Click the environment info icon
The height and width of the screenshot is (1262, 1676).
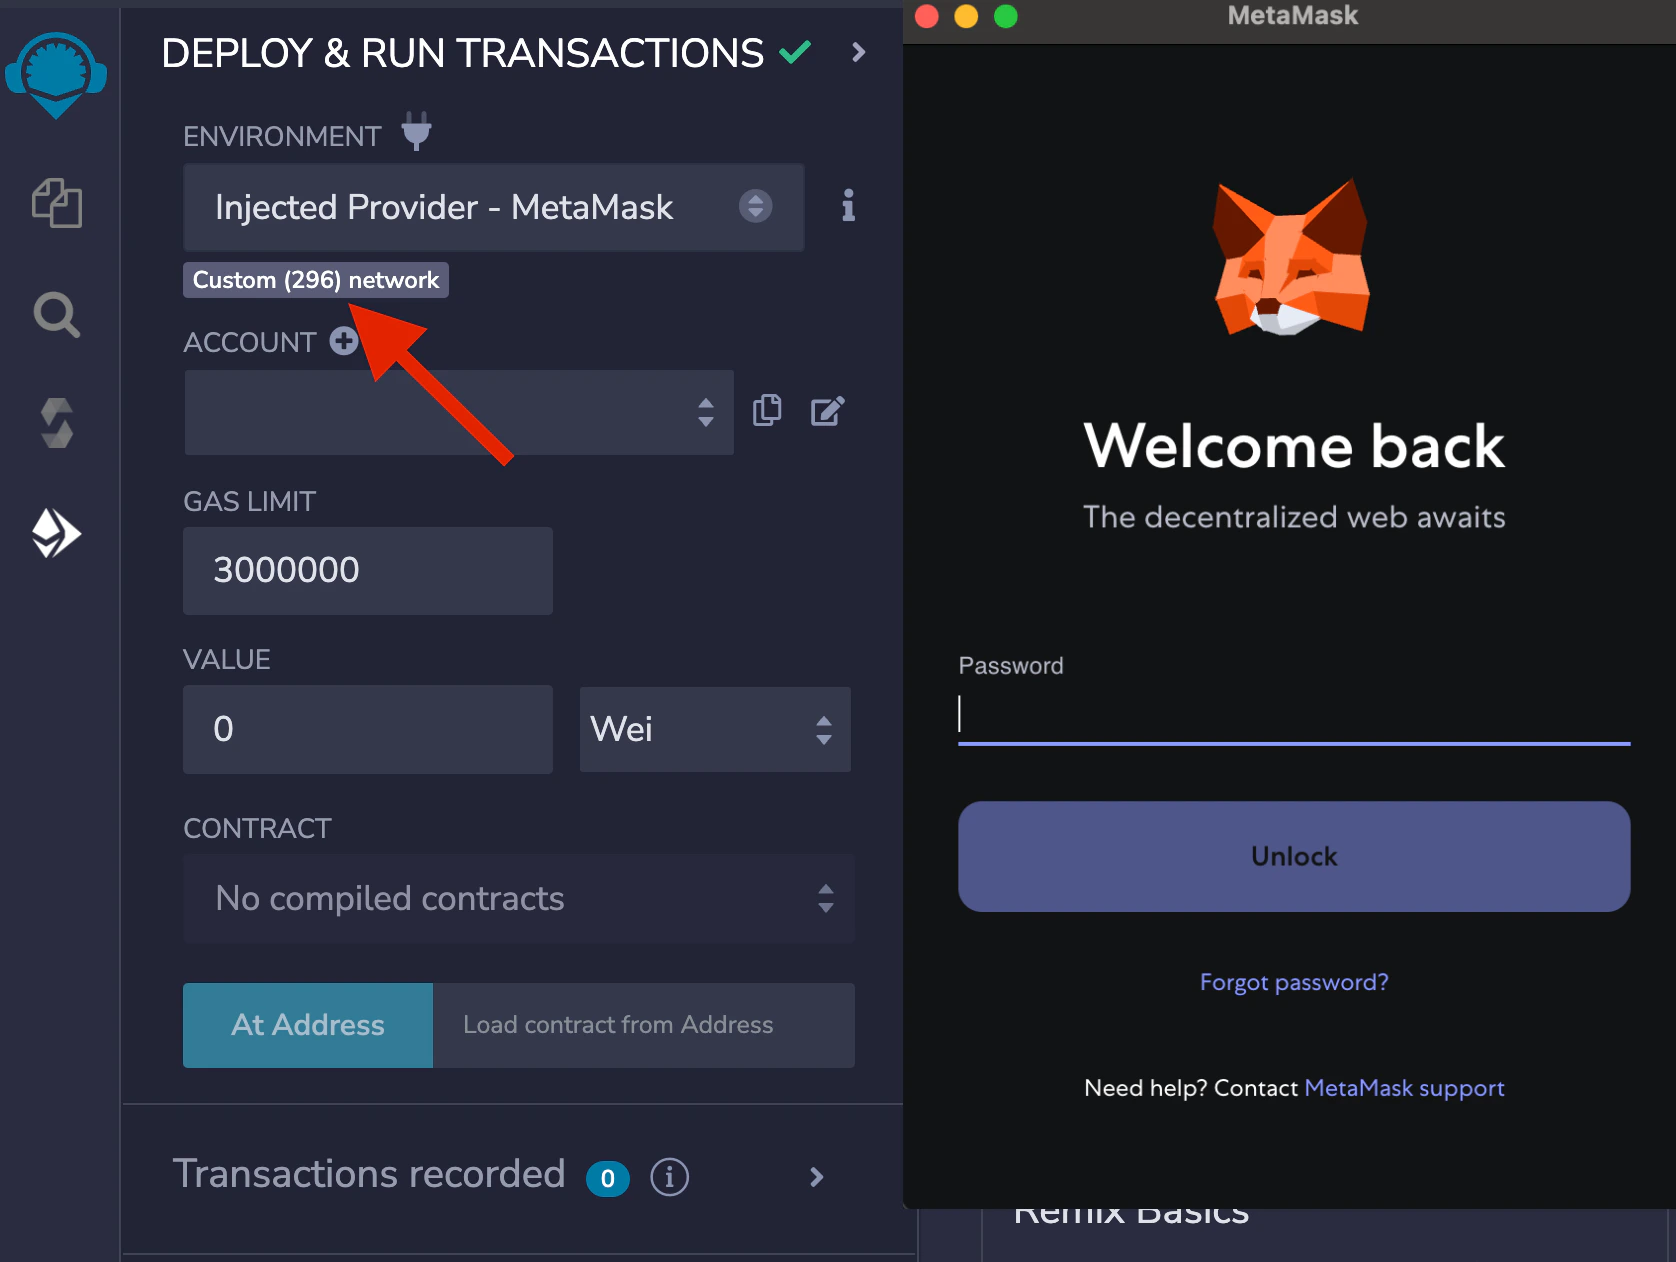(848, 206)
